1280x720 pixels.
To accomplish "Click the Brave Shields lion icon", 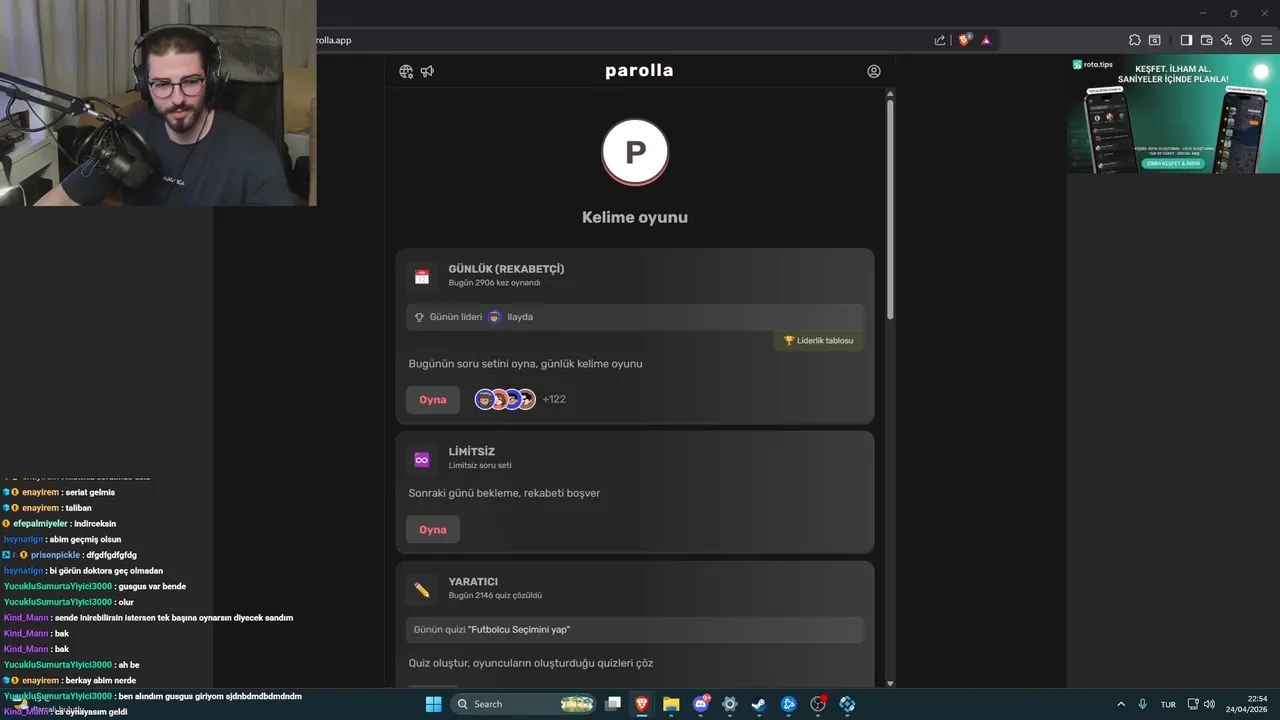I will click(965, 40).
